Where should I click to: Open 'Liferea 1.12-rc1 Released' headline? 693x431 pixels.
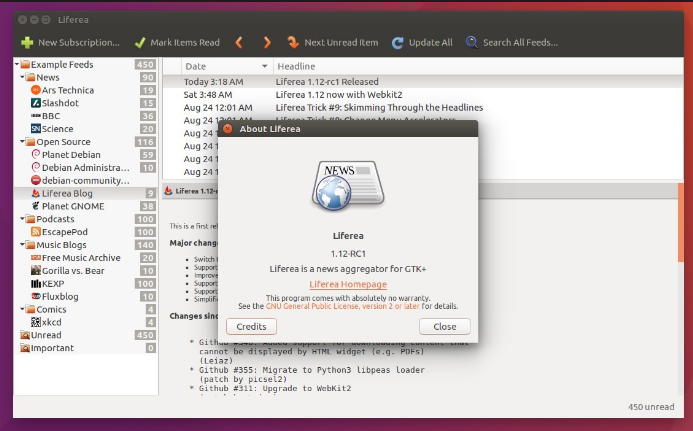coord(327,82)
